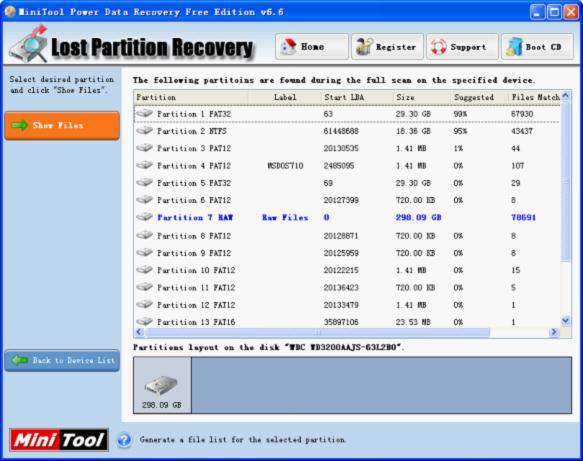Click the drive icon of Partition 10 FAT12
The width and height of the screenshot is (583, 461).
pos(145,270)
